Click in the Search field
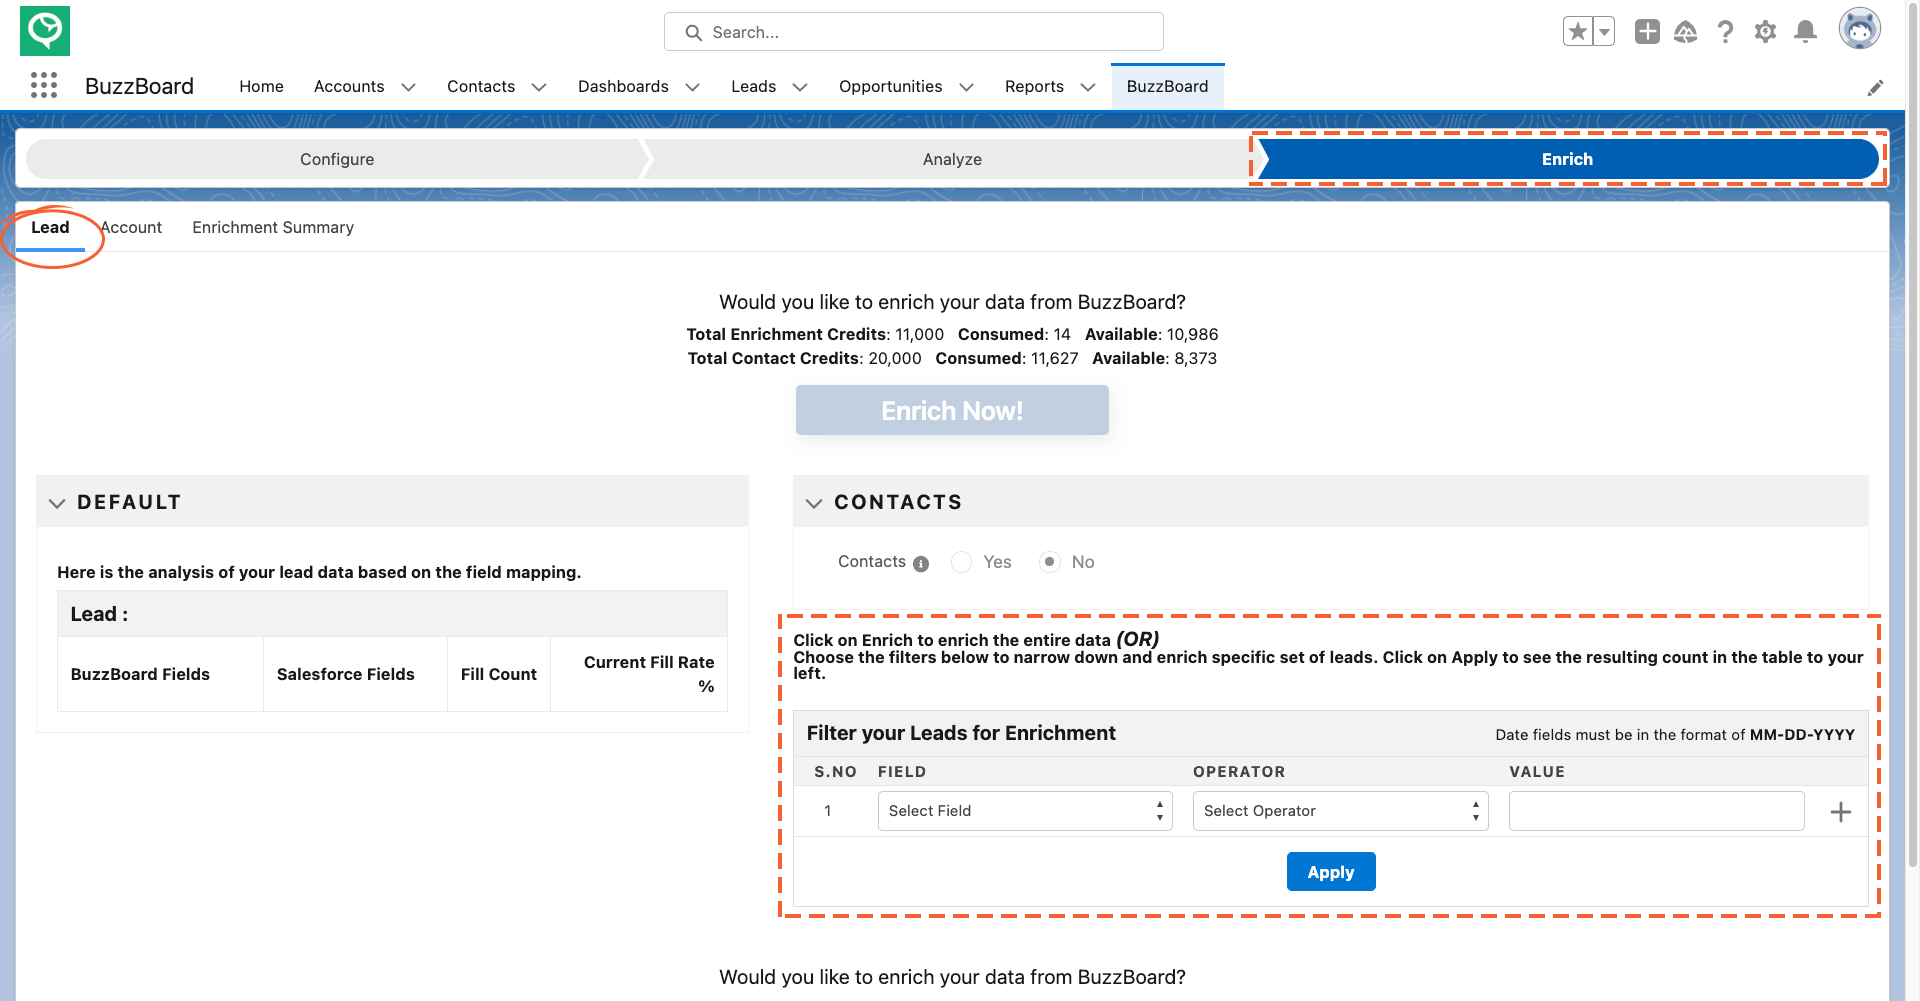 (914, 32)
